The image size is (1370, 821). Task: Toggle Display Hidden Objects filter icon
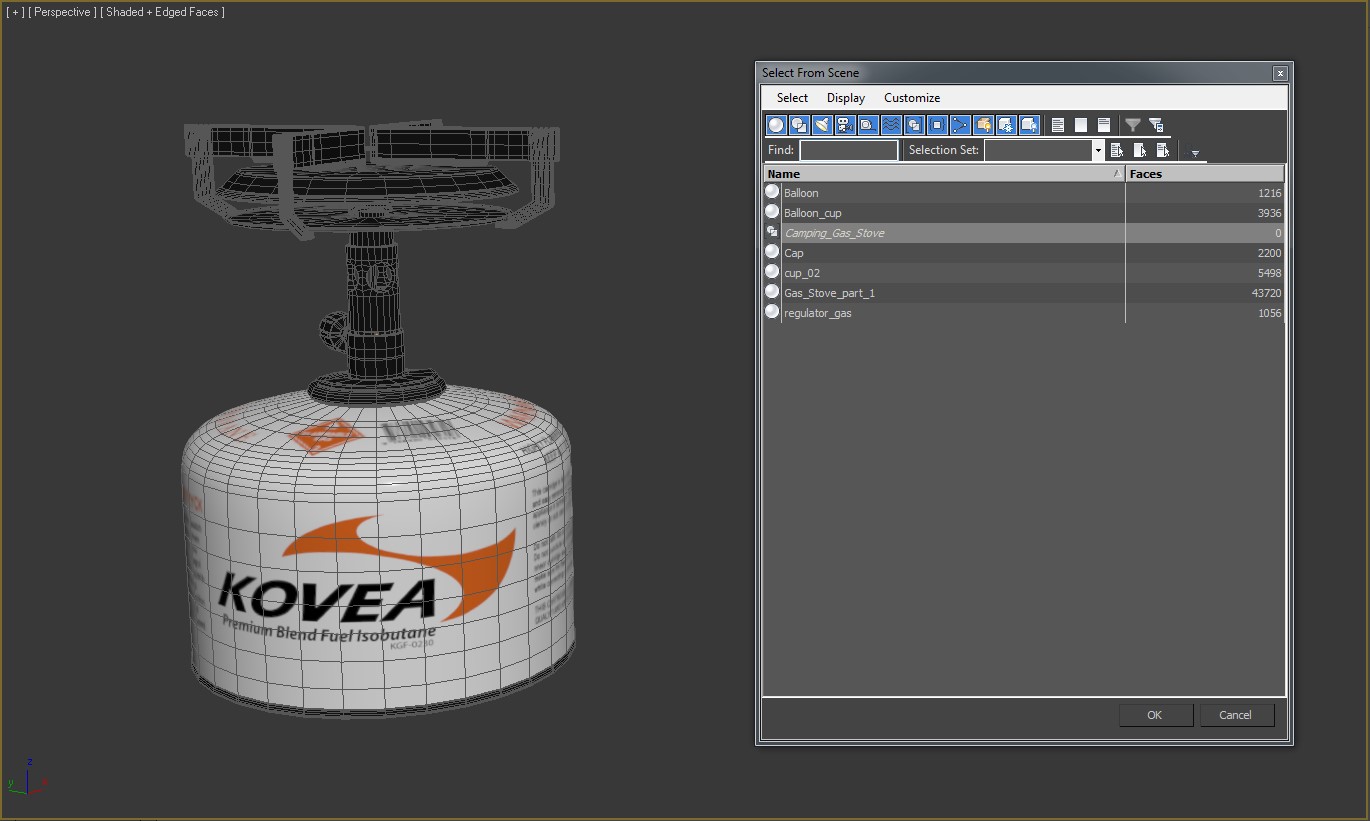[x=1029, y=125]
